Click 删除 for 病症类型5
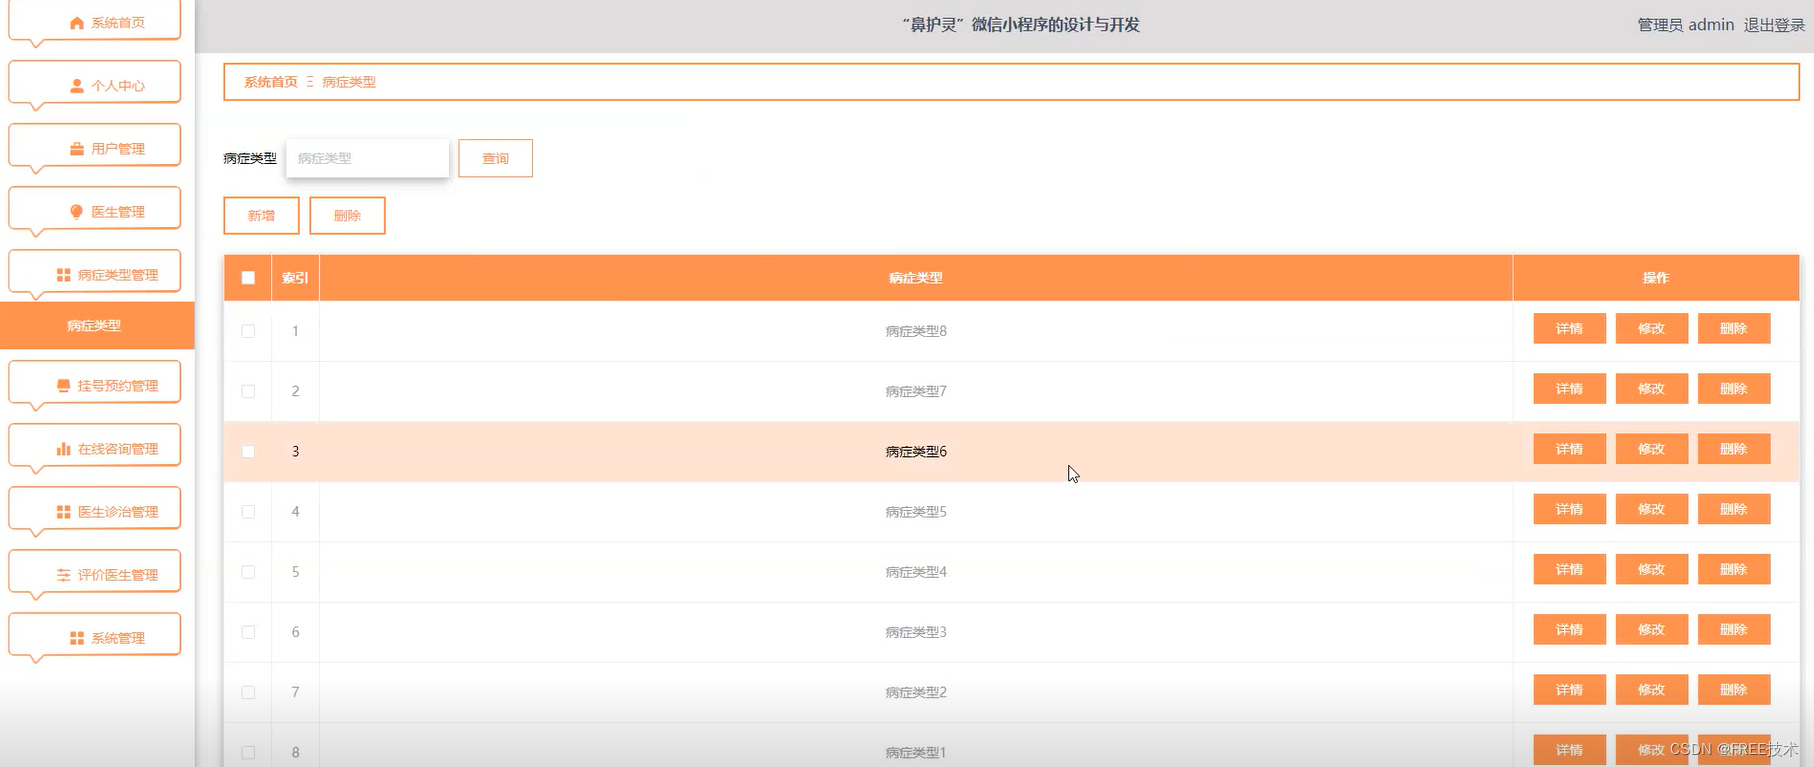Image resolution: width=1814 pixels, height=767 pixels. [x=1733, y=509]
